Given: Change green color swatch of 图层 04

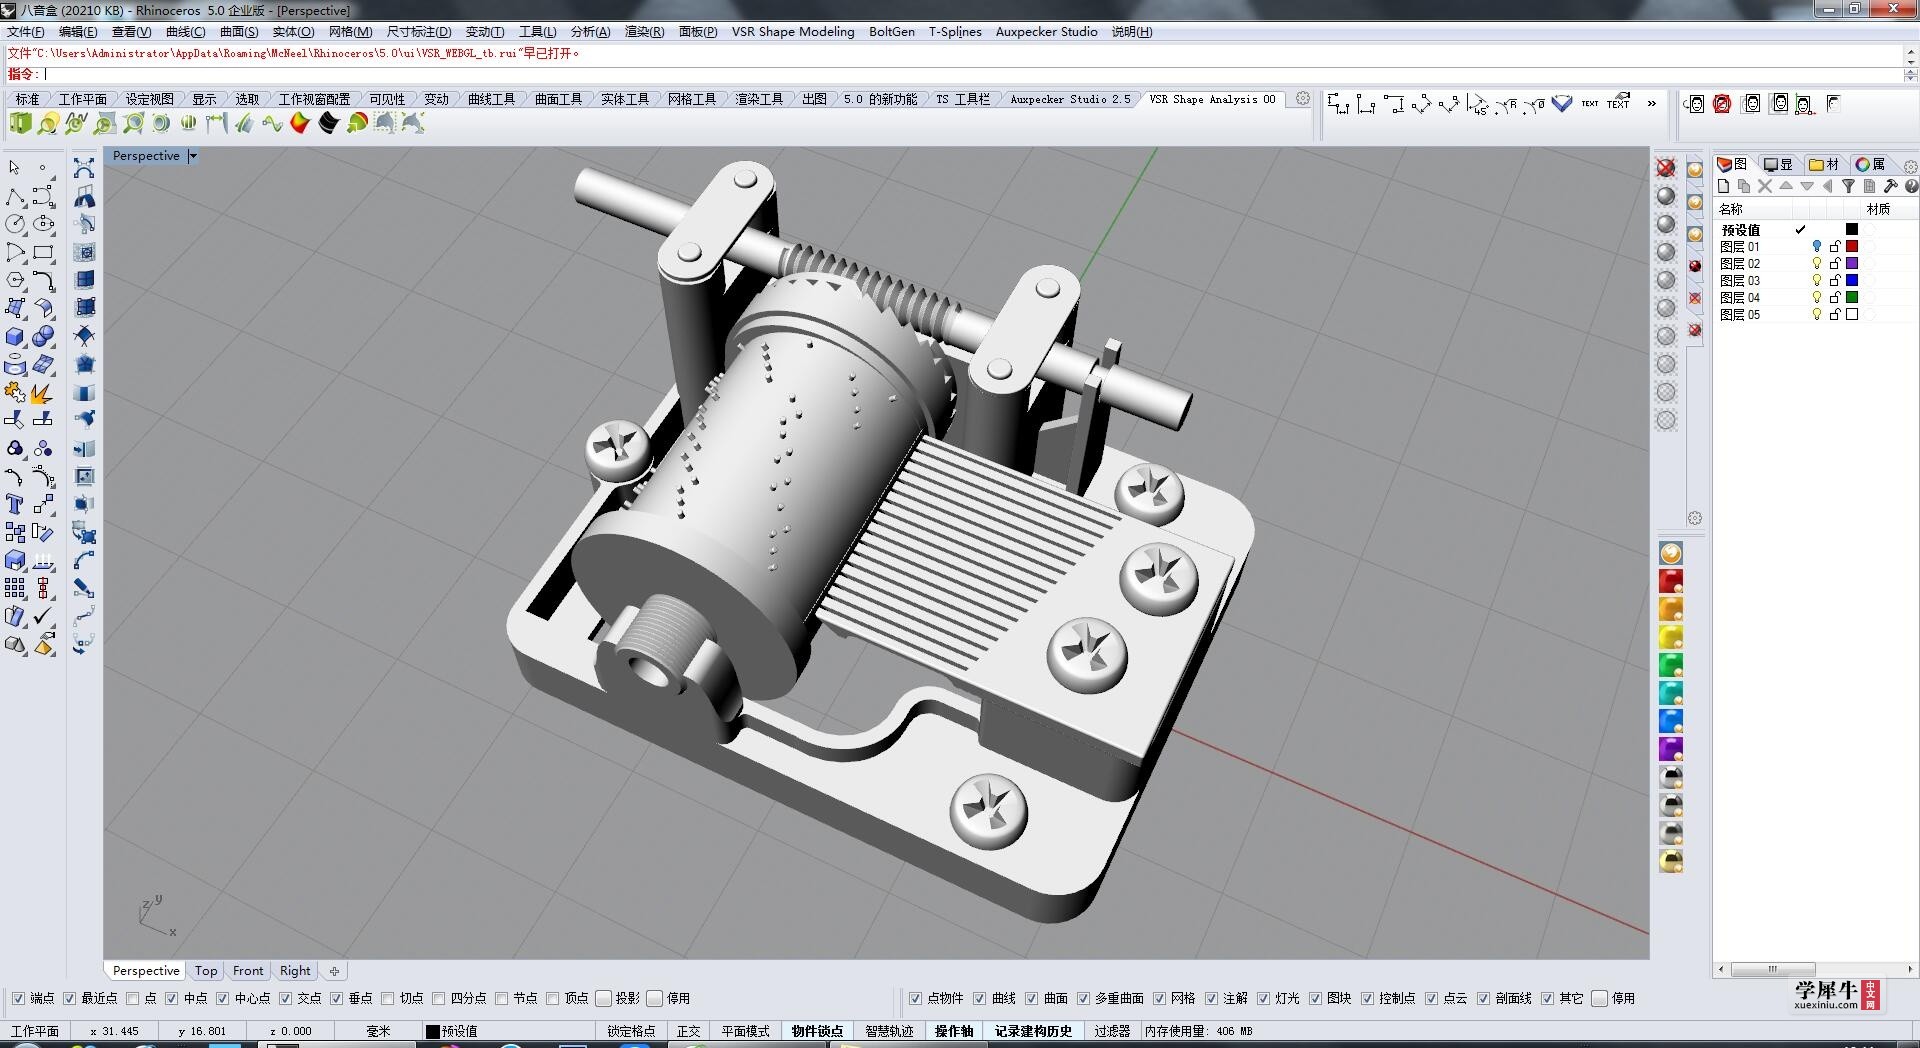Looking at the screenshot, I should (x=1852, y=297).
